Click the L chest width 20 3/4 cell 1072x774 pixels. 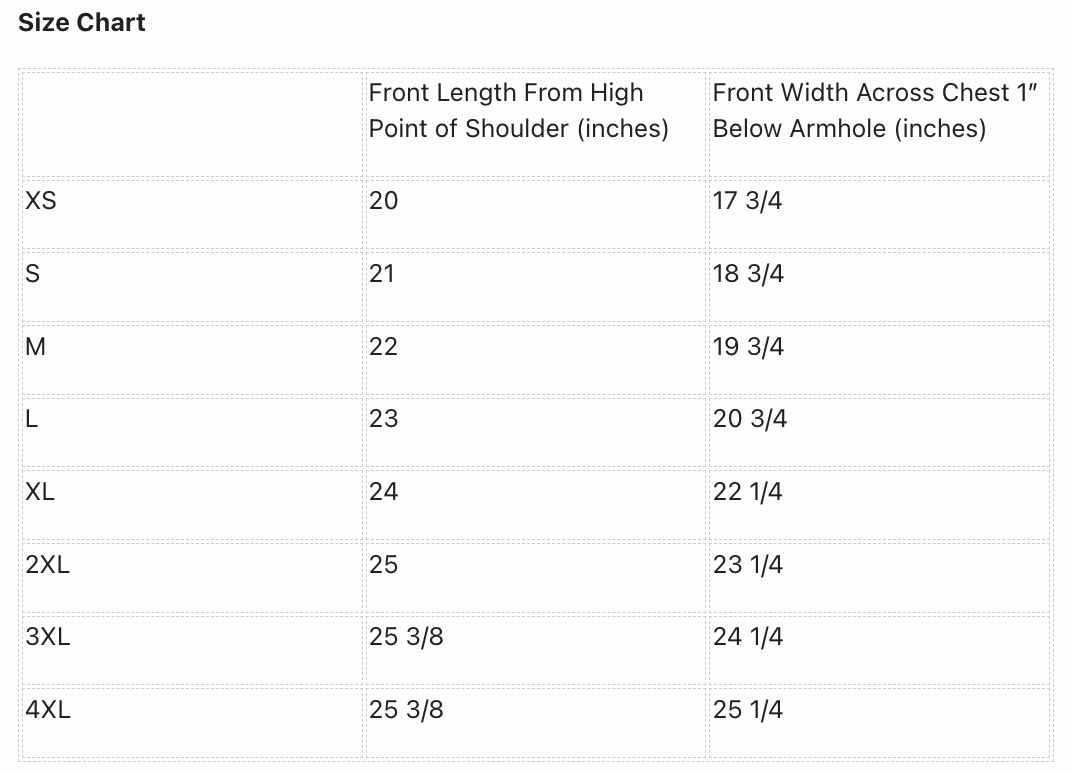pyautogui.click(x=750, y=419)
